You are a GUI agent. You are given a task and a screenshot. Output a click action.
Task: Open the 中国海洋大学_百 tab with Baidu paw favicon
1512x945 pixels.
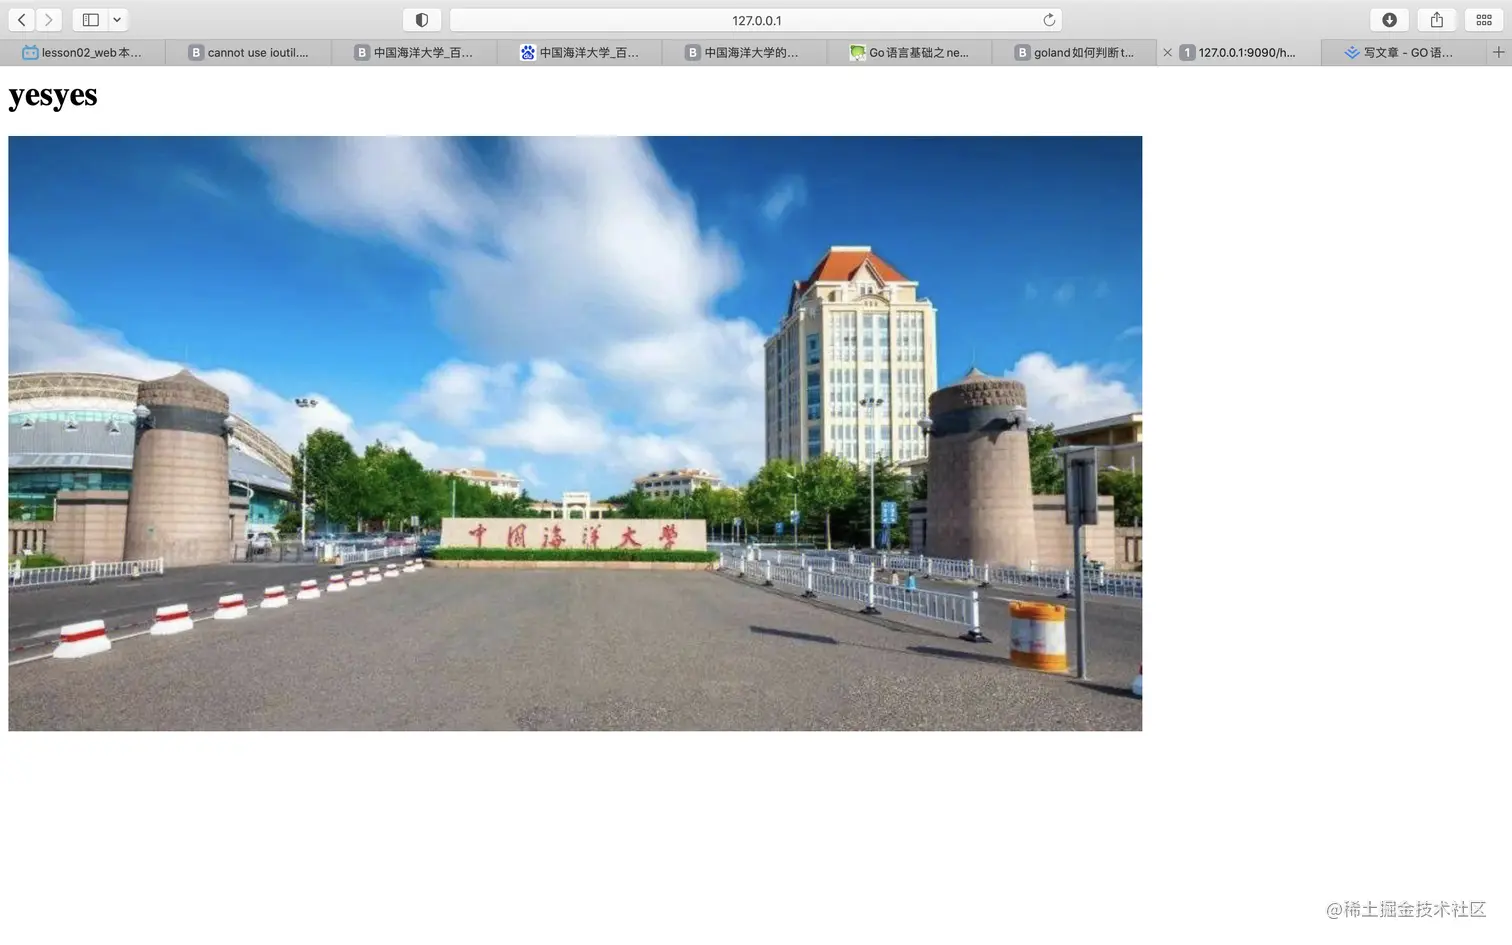(x=579, y=53)
